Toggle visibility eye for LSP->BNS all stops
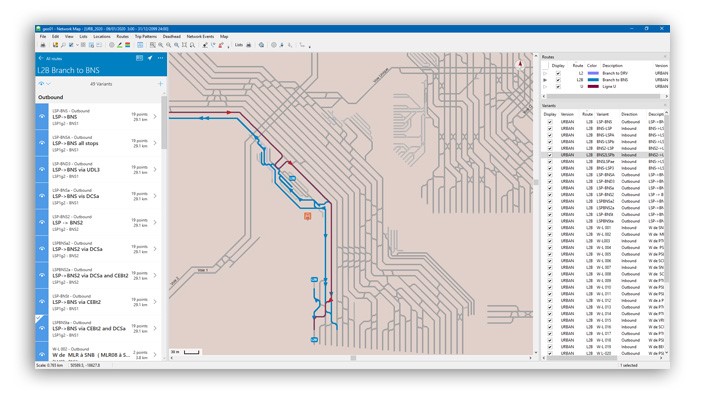Image resolution: width=705 pixels, height=406 pixels. pyautogui.click(x=42, y=143)
